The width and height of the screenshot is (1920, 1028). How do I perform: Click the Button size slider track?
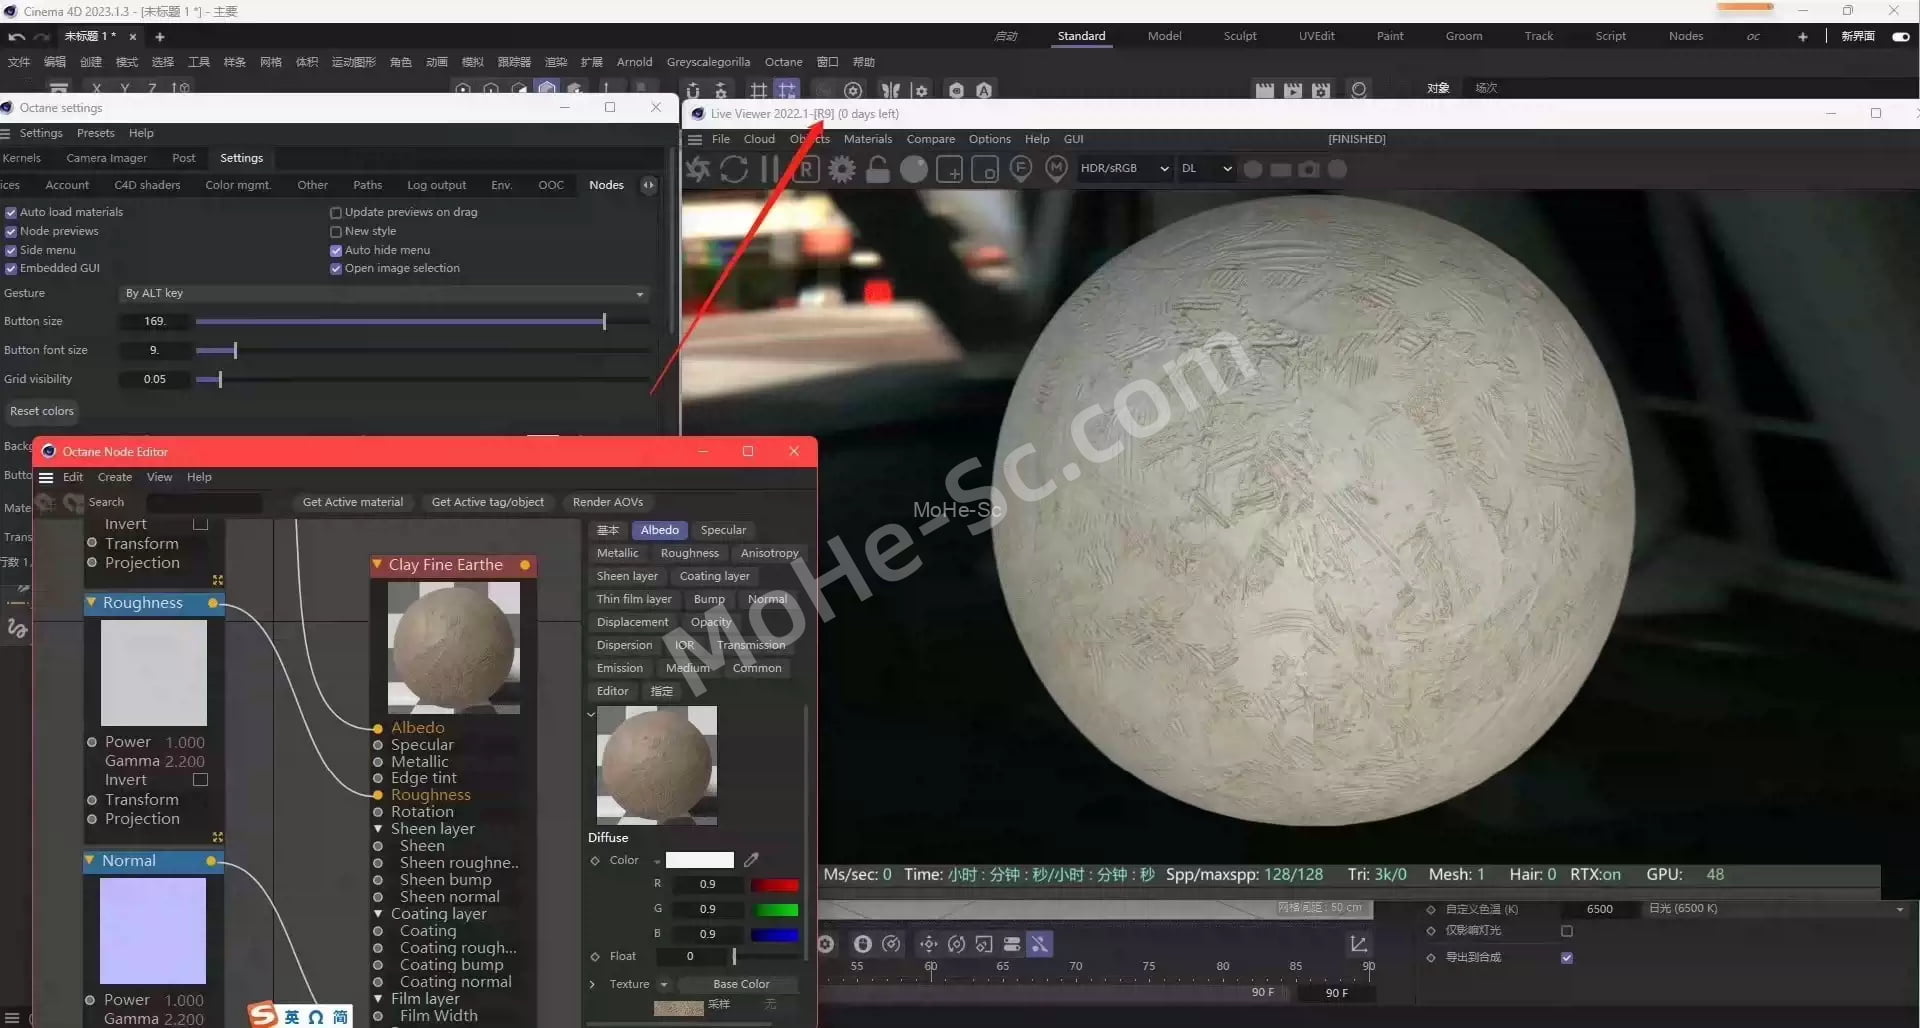(400, 321)
